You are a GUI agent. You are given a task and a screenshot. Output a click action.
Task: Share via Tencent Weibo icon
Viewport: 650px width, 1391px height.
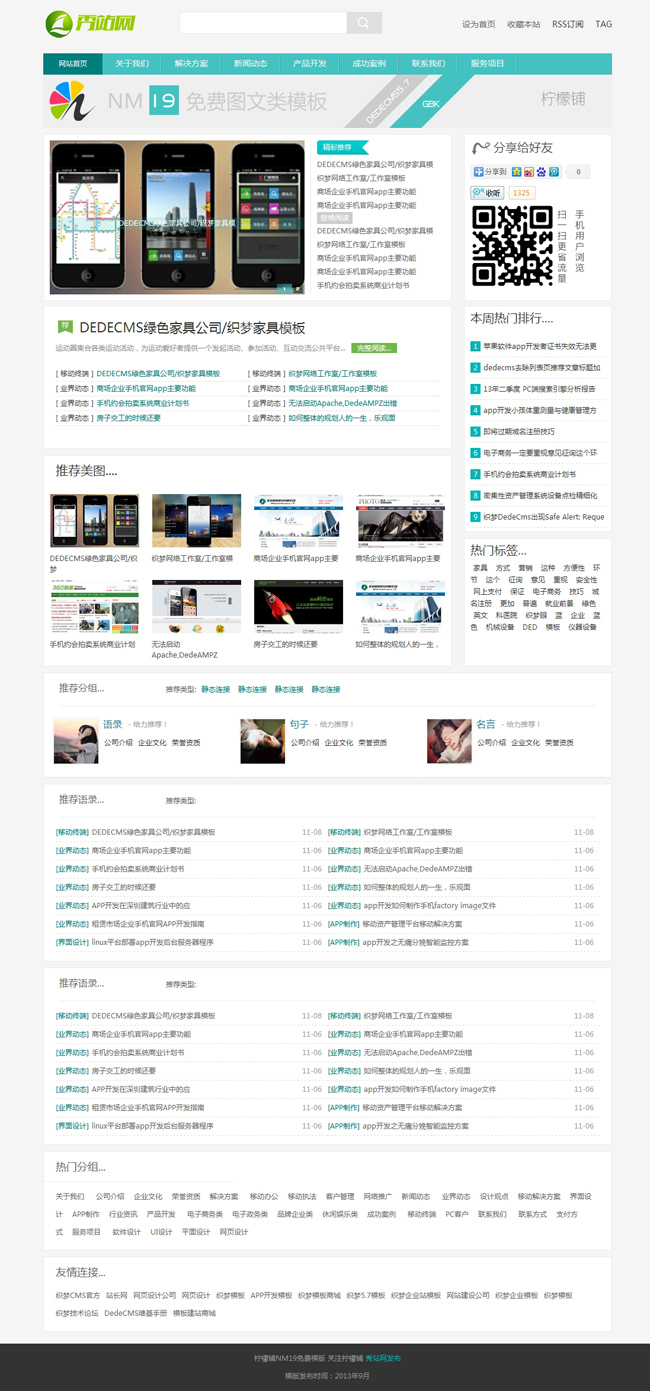tap(553, 172)
